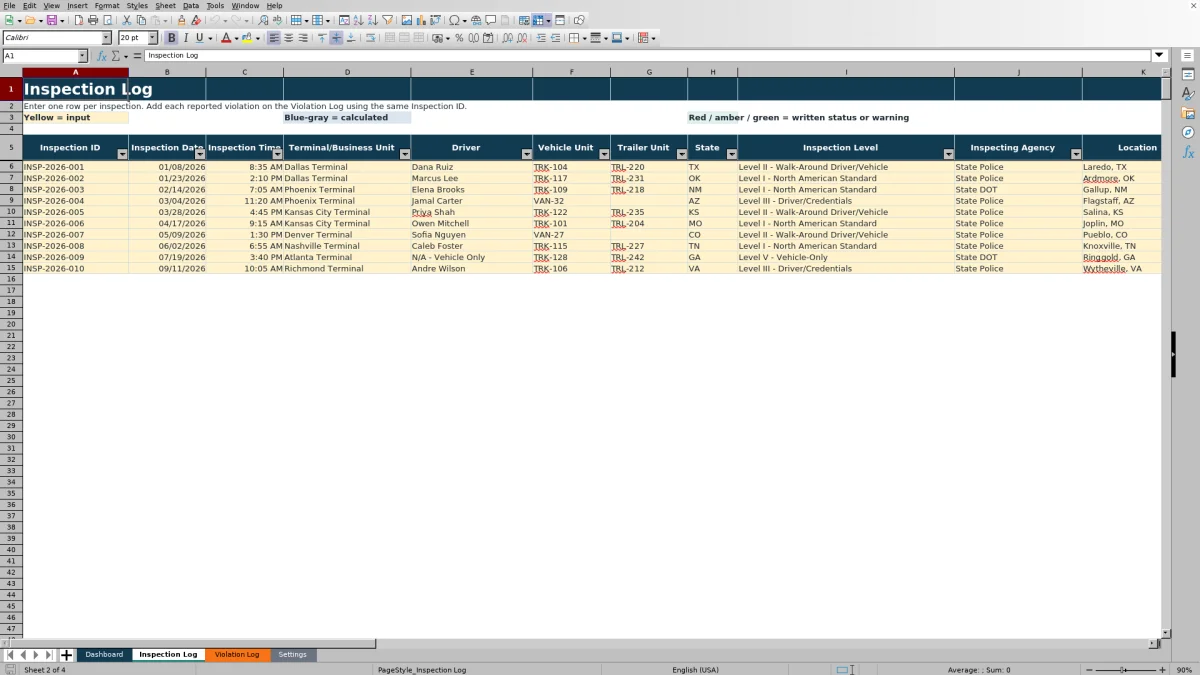Open Inspection Level filter dropdown
1200x675 pixels.
tap(948, 154)
